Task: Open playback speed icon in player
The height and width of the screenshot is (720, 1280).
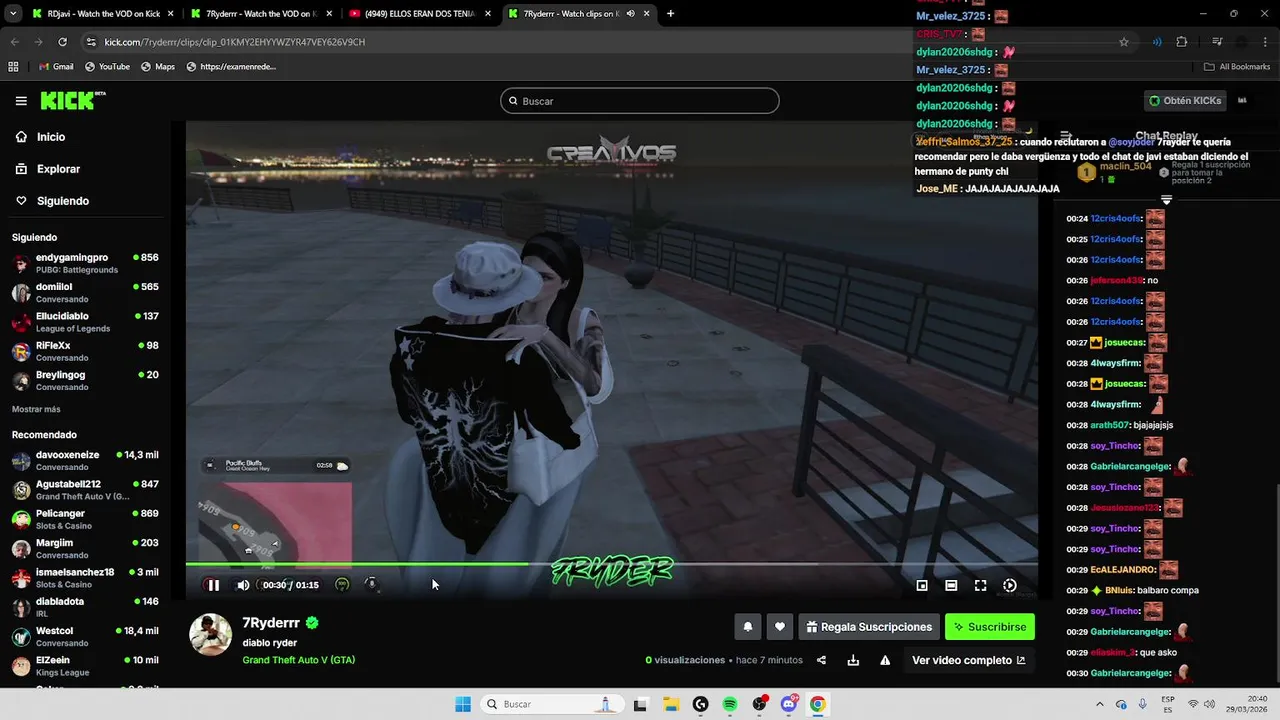Action: [1010, 586]
